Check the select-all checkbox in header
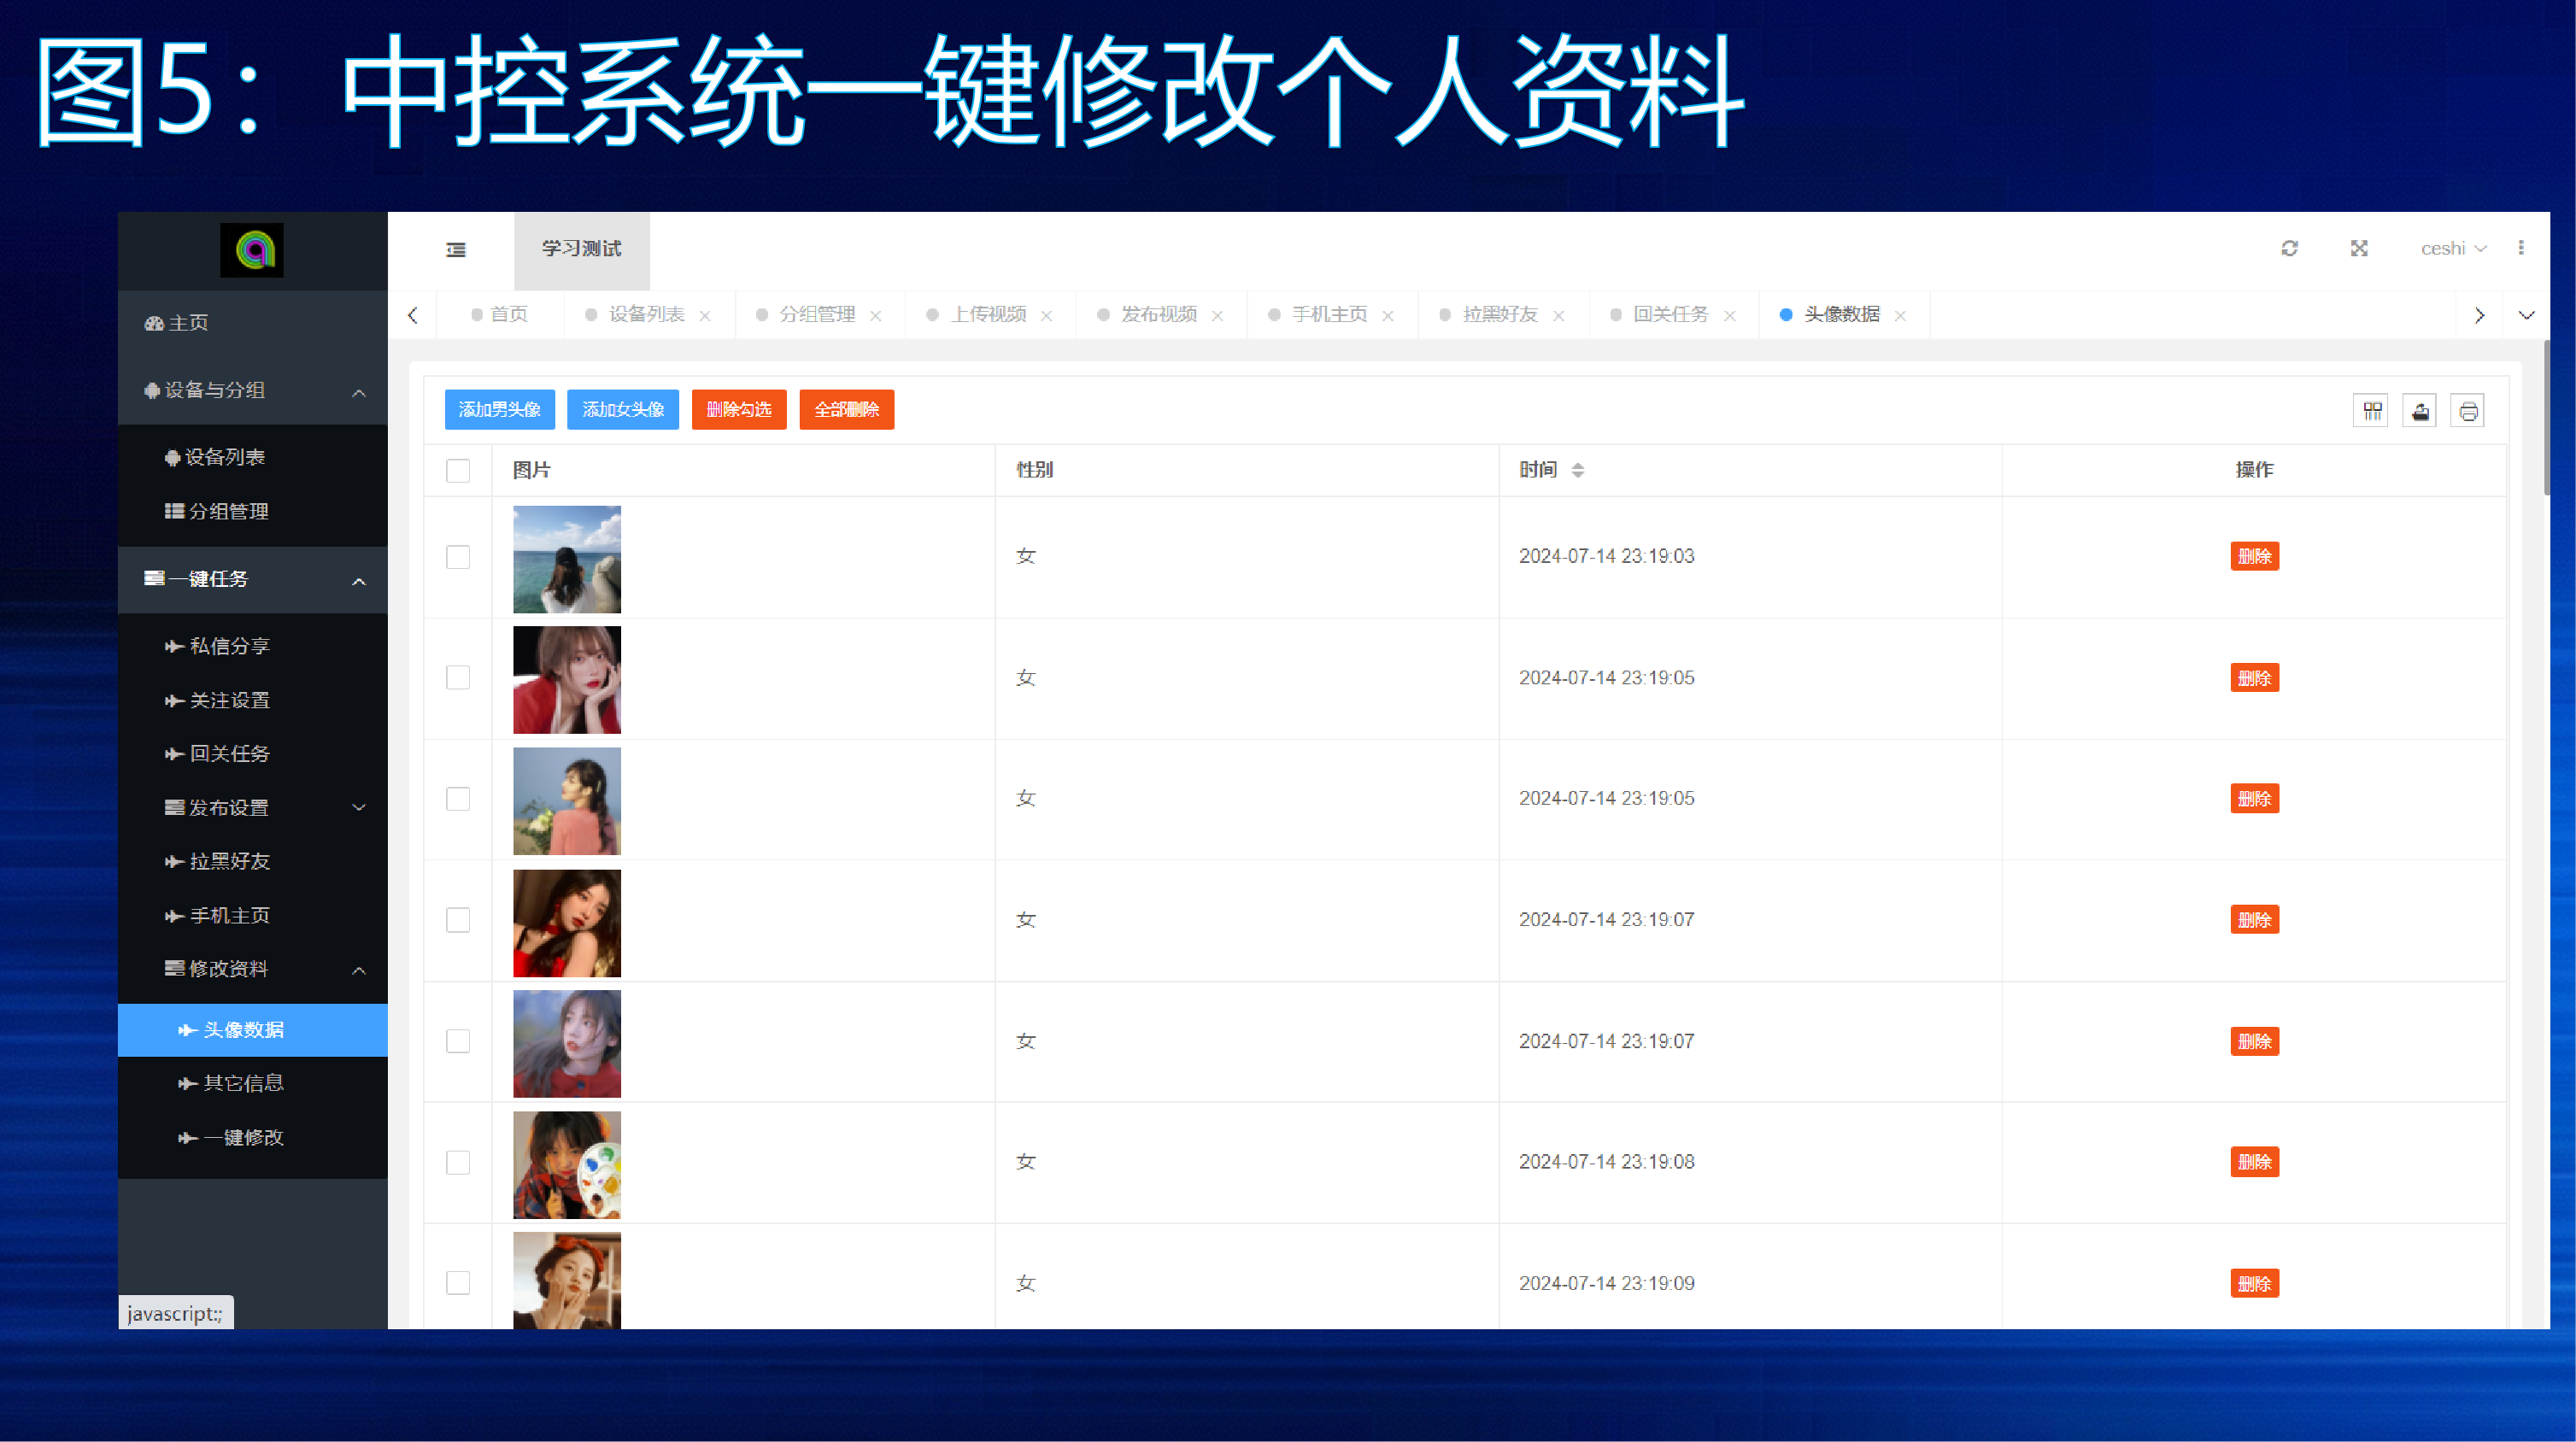 [458, 470]
